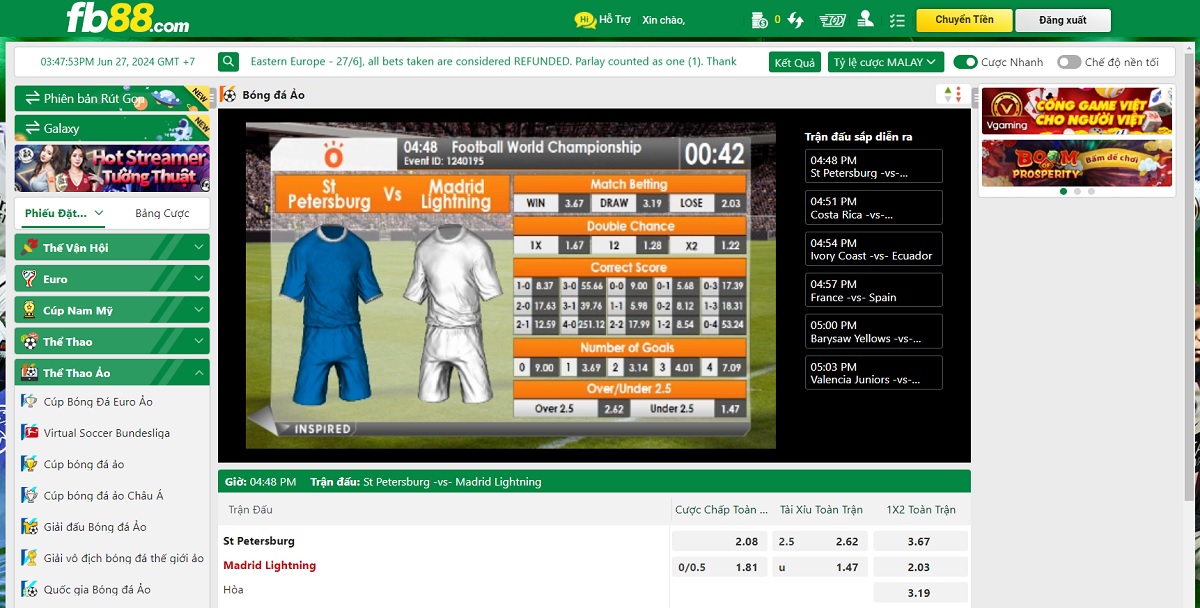This screenshot has width=1200, height=608.
Task: Click the sort arrows icon above video
Action: point(952,95)
